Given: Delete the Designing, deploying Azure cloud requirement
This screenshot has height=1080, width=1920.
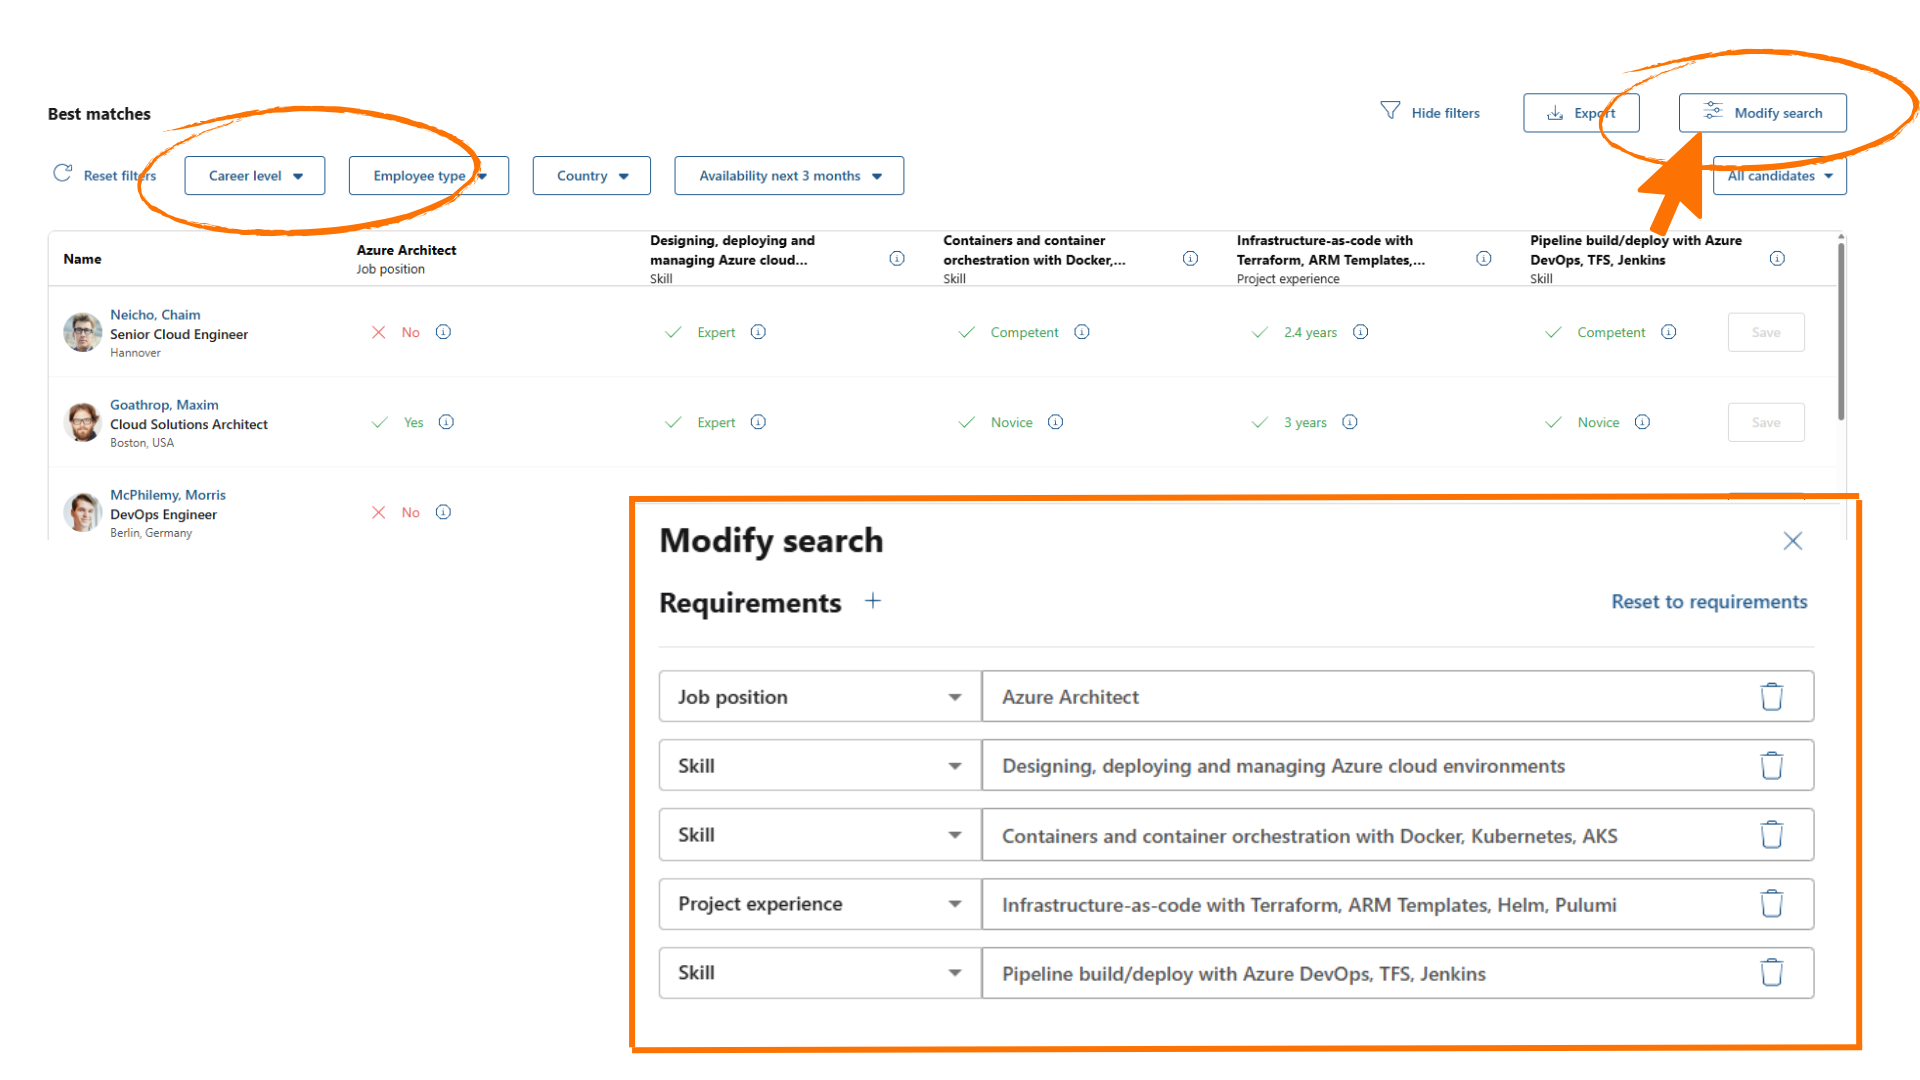Looking at the screenshot, I should pyautogui.click(x=1771, y=766).
